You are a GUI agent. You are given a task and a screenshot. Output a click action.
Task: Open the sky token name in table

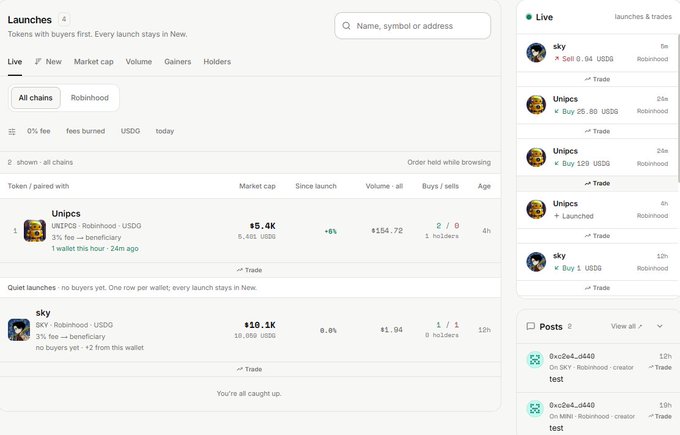pyautogui.click(x=43, y=313)
